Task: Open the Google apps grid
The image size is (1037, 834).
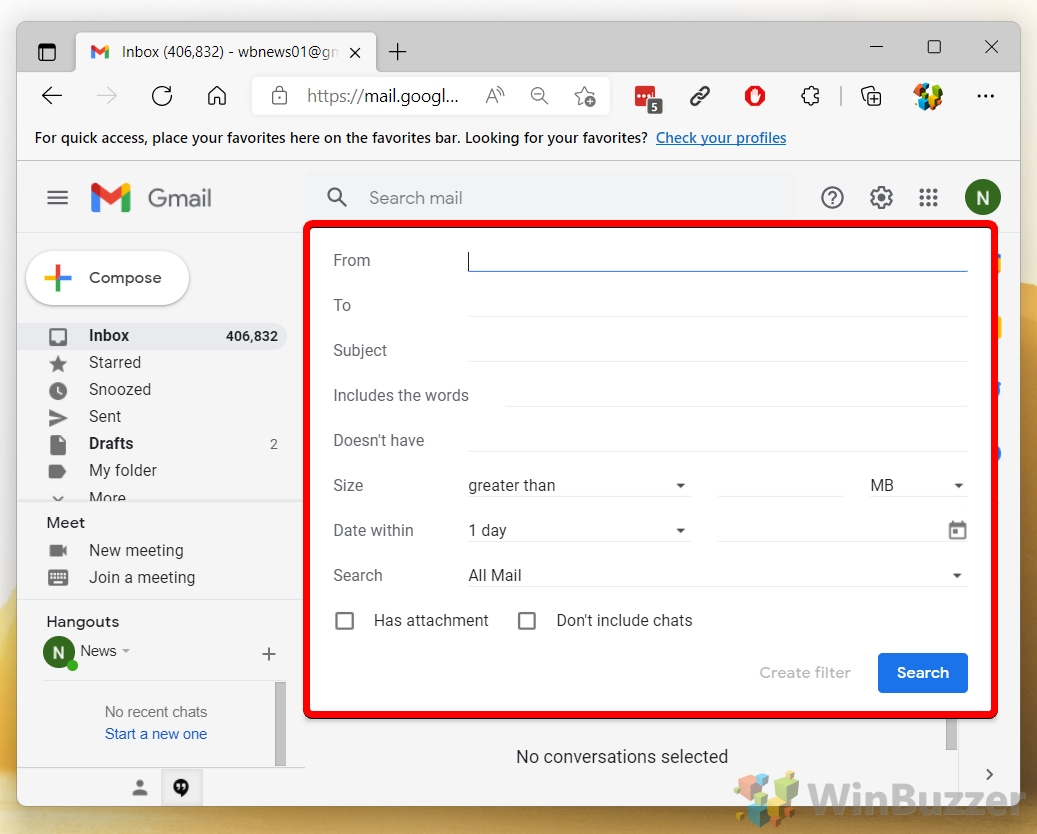Action: pyautogui.click(x=929, y=197)
